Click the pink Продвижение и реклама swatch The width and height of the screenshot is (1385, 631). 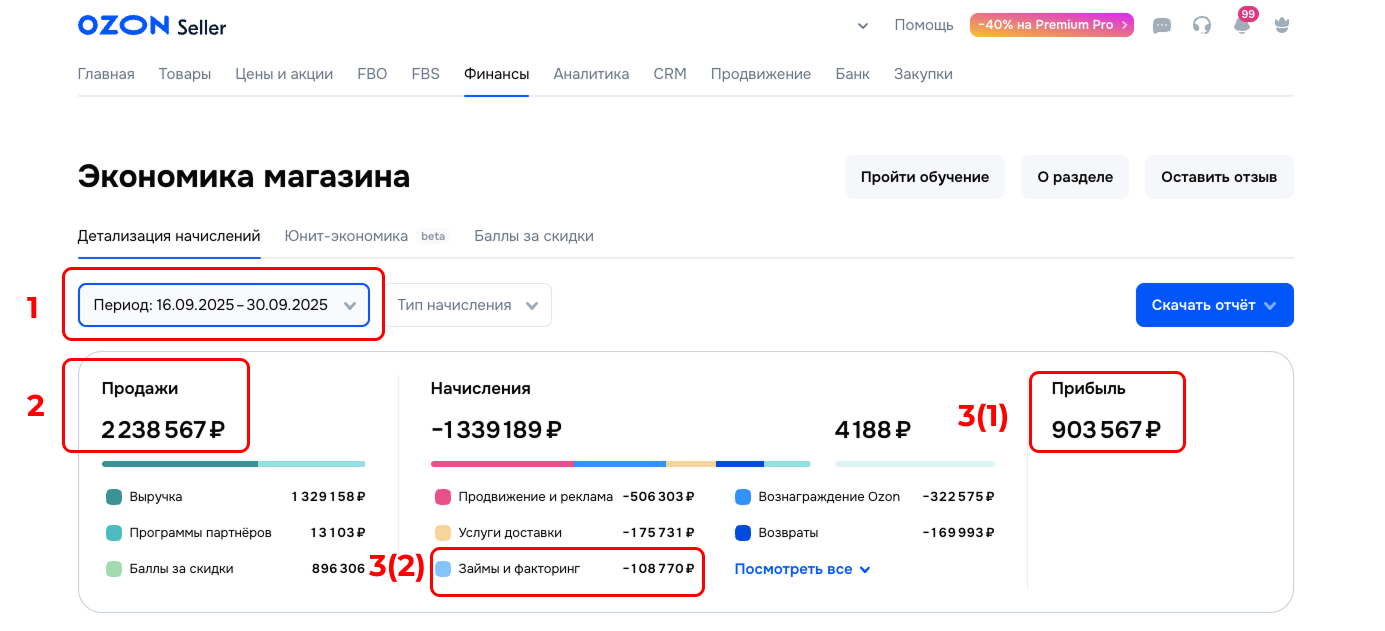[443, 497]
